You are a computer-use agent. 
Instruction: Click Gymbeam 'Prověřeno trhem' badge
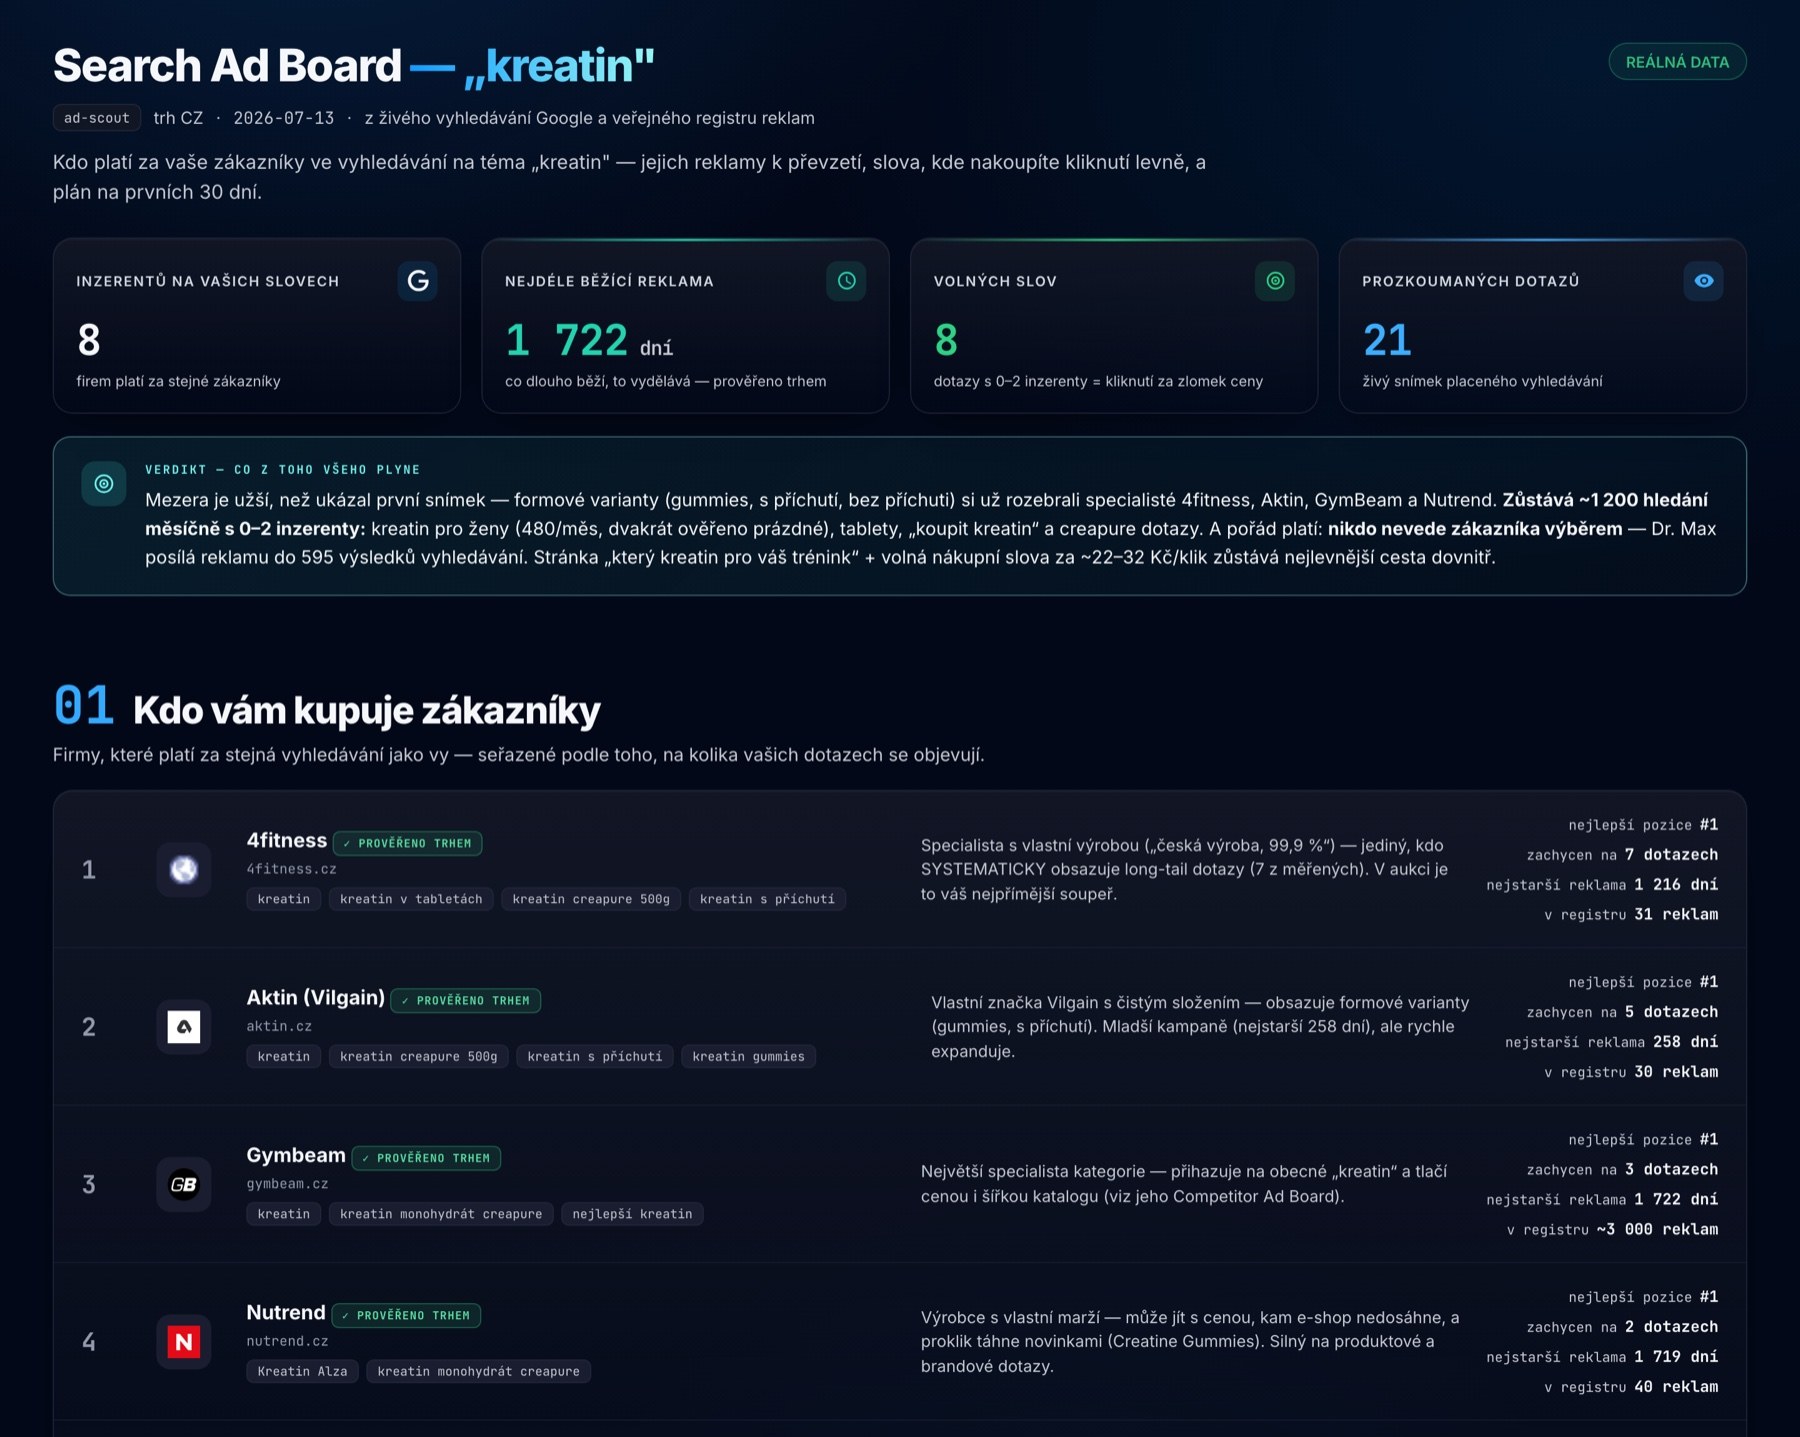click(426, 1158)
